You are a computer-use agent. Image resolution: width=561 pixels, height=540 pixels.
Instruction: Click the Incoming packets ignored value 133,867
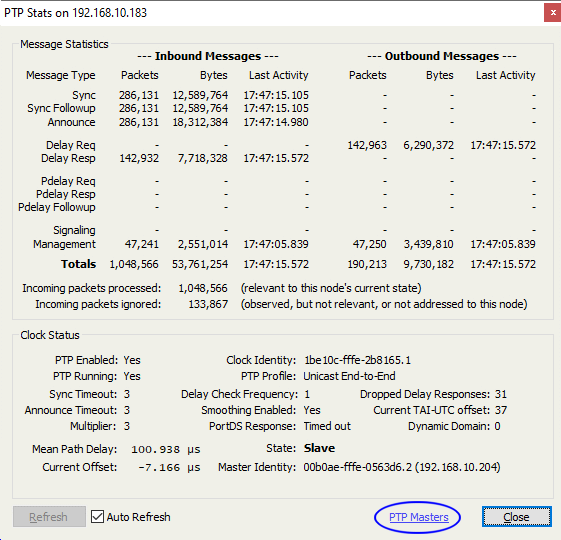(x=208, y=304)
